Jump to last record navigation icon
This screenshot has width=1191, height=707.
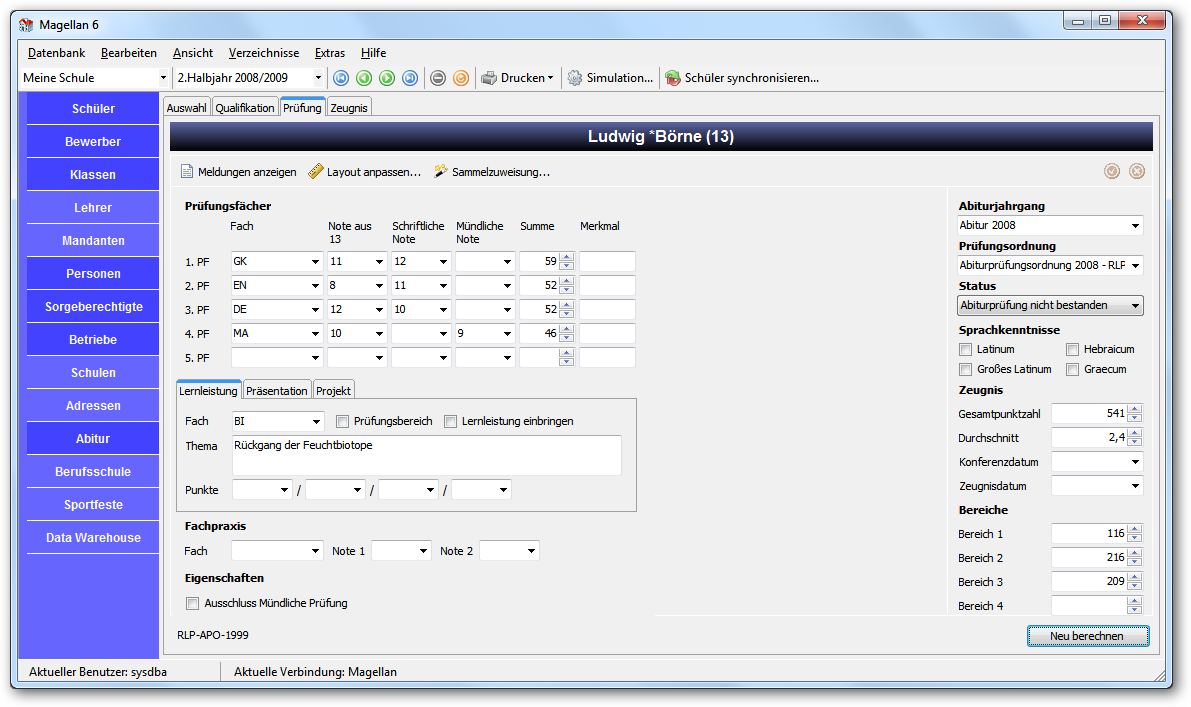pyautogui.click(x=410, y=78)
